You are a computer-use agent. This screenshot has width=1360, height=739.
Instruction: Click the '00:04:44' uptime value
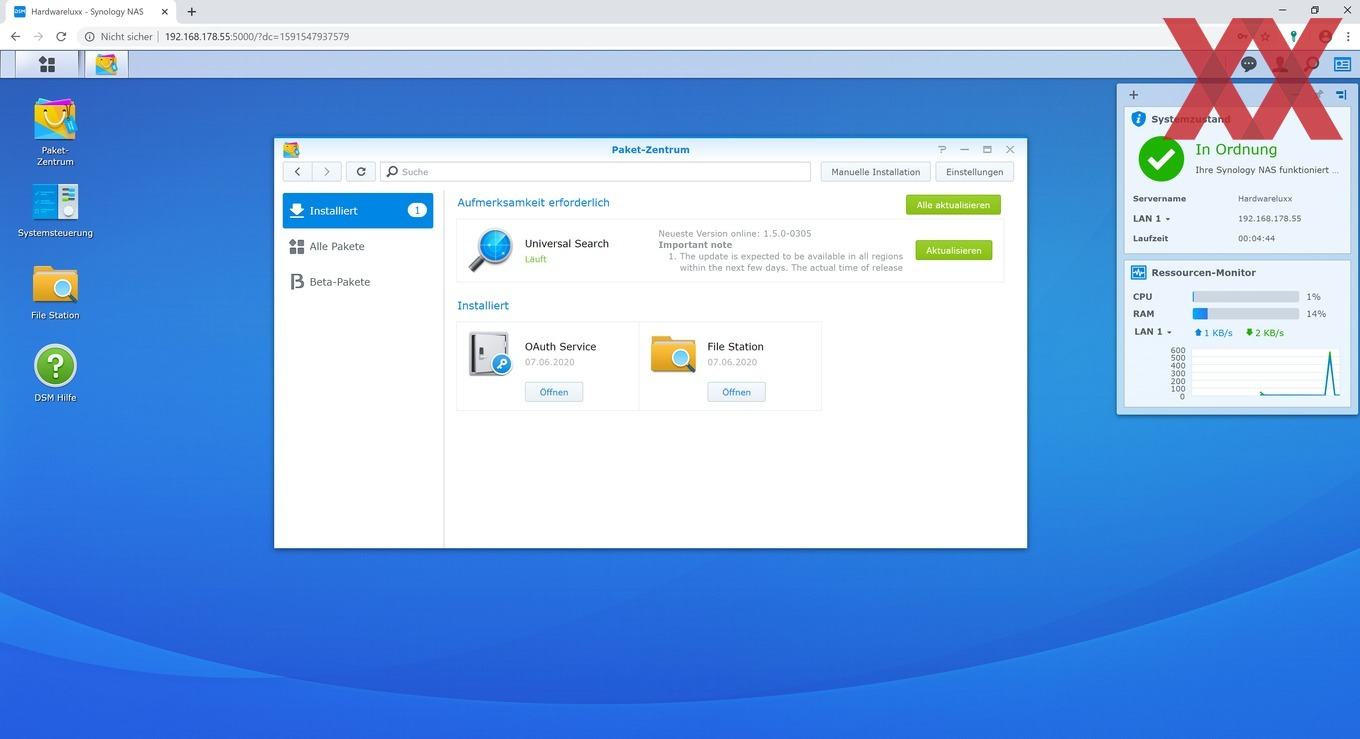point(1256,238)
